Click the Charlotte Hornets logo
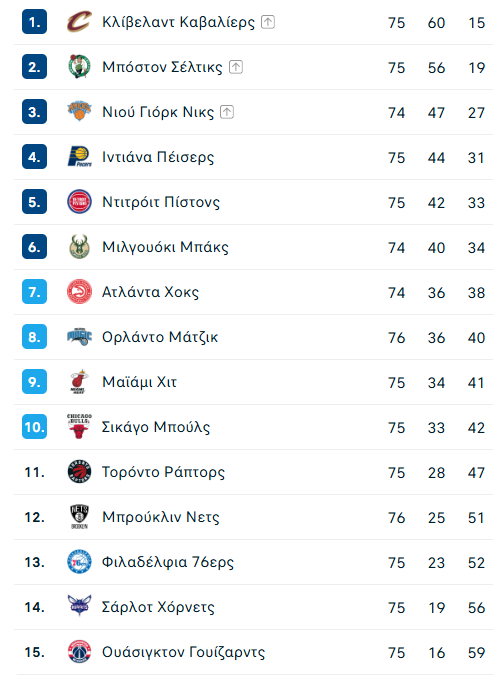This screenshot has width=493, height=676. (x=79, y=607)
